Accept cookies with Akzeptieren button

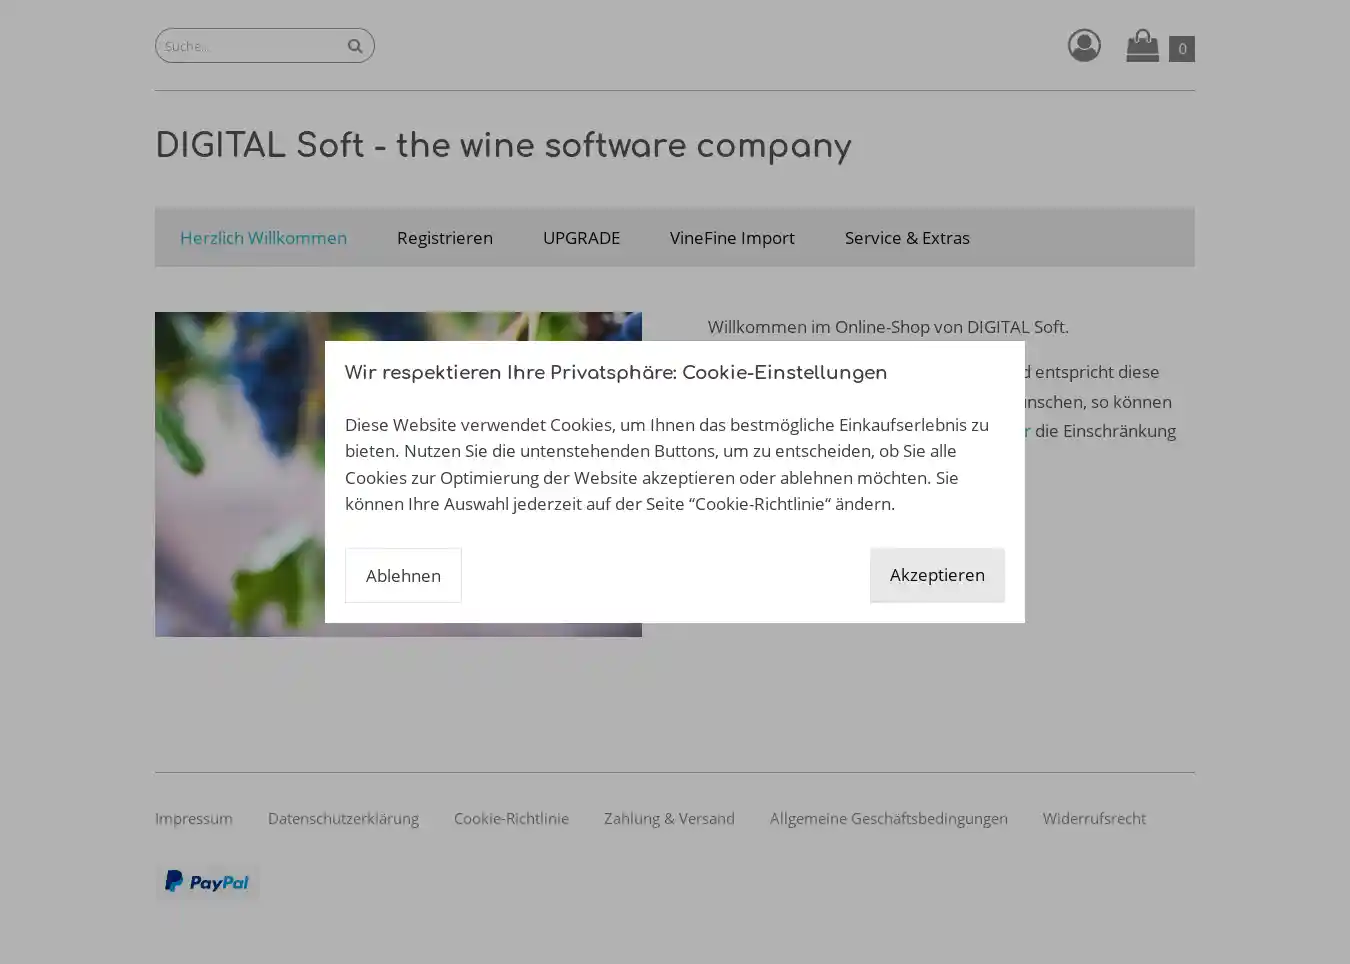point(936,575)
